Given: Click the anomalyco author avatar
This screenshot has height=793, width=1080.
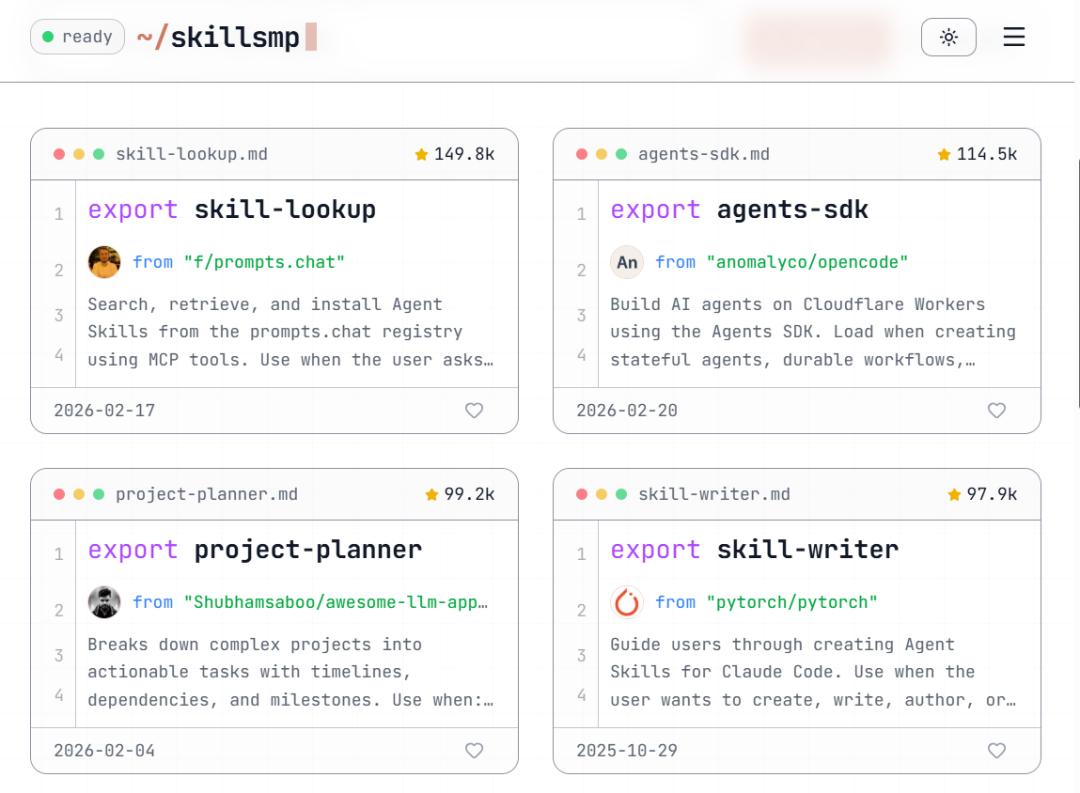Looking at the screenshot, I should click(x=627, y=262).
